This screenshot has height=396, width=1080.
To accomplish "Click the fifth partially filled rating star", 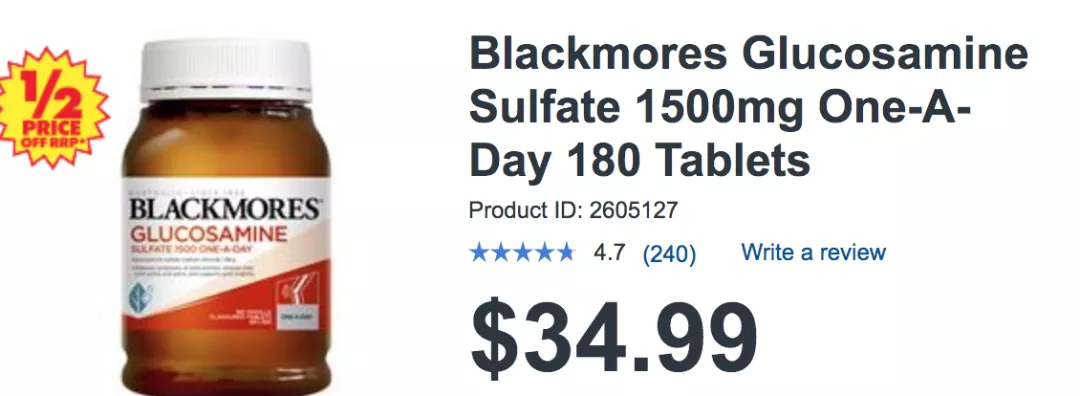I will pos(564,253).
